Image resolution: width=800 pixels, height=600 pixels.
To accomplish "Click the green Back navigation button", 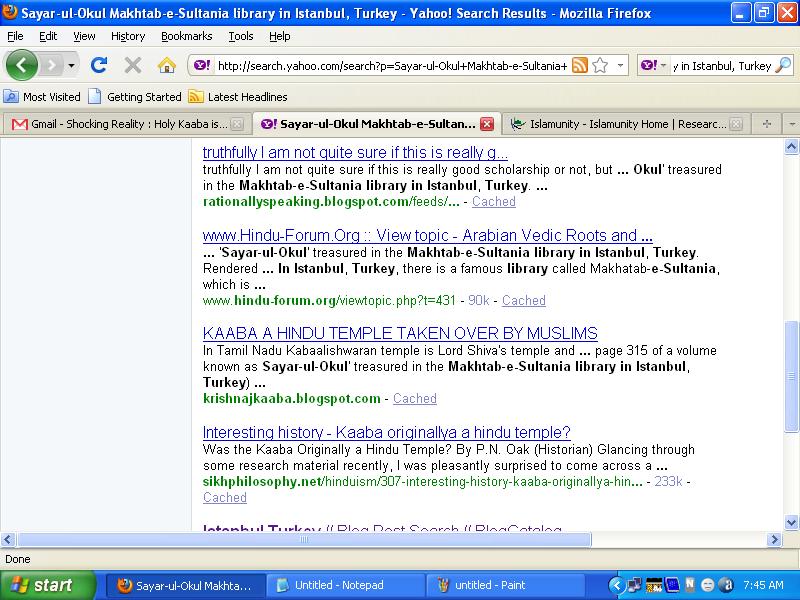I will point(21,65).
